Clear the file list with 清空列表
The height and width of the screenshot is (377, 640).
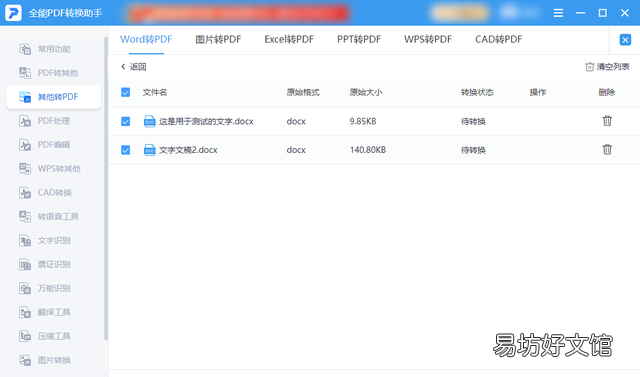pyautogui.click(x=607, y=67)
